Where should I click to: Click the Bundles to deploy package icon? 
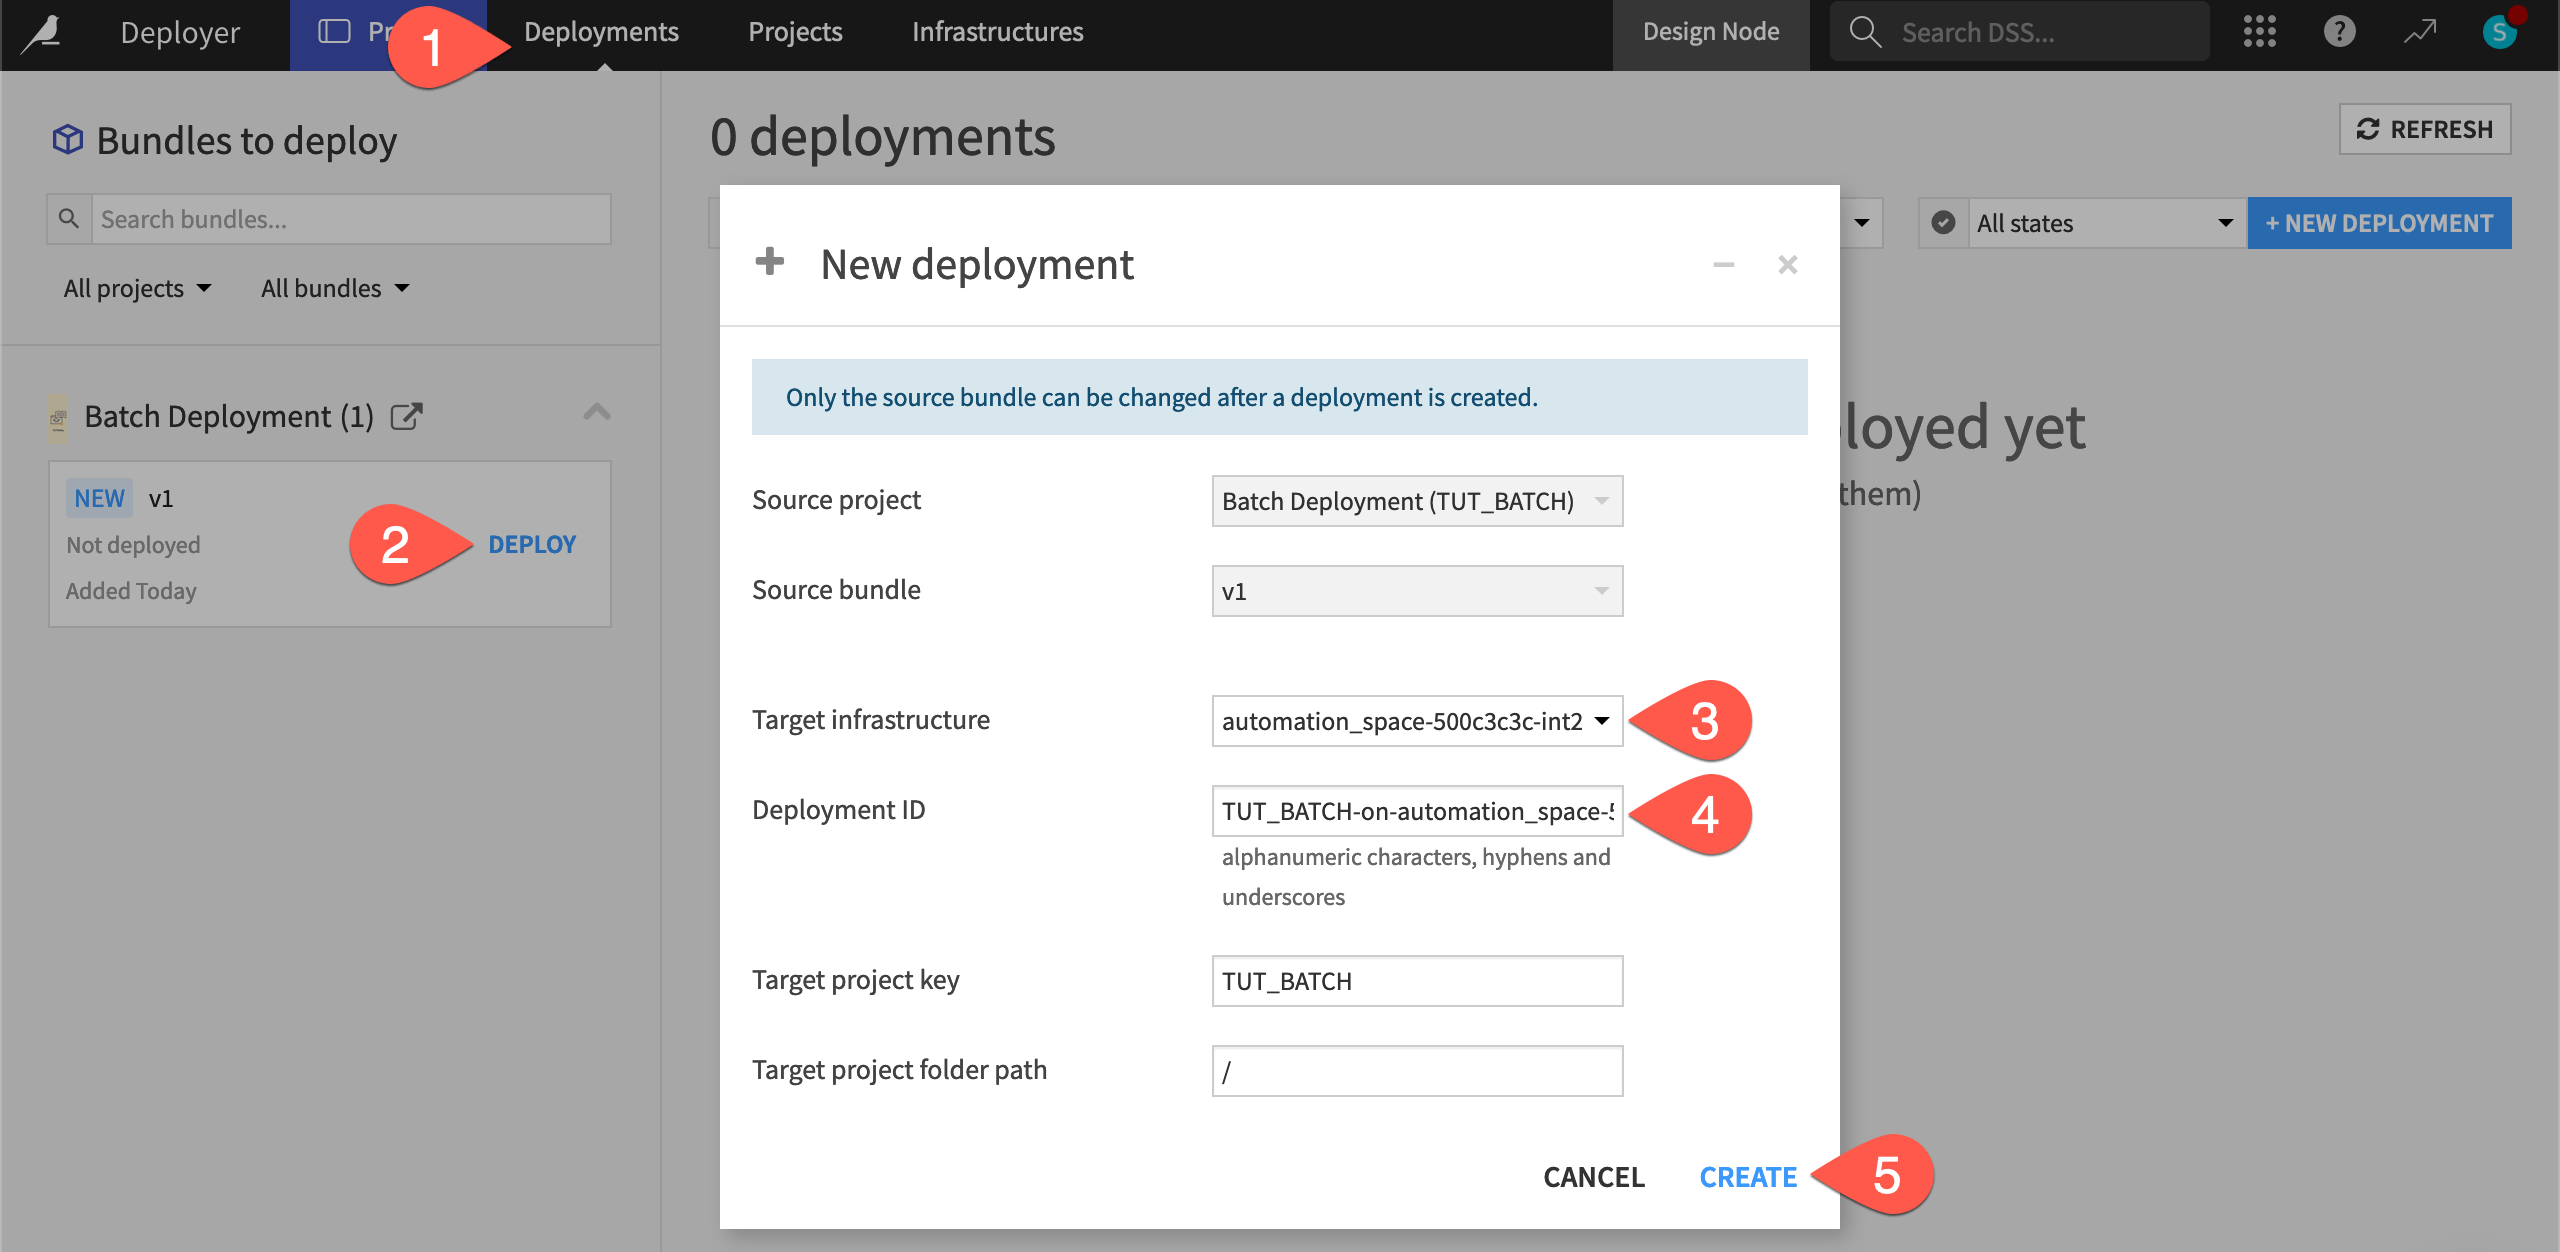[66, 139]
